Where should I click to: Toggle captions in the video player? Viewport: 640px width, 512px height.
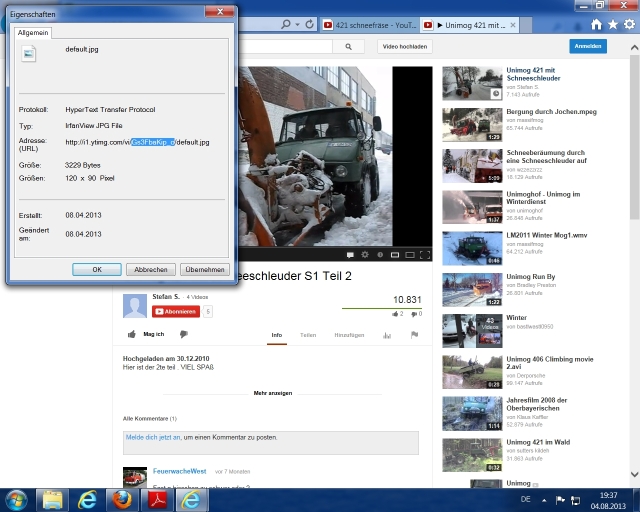coord(349,254)
